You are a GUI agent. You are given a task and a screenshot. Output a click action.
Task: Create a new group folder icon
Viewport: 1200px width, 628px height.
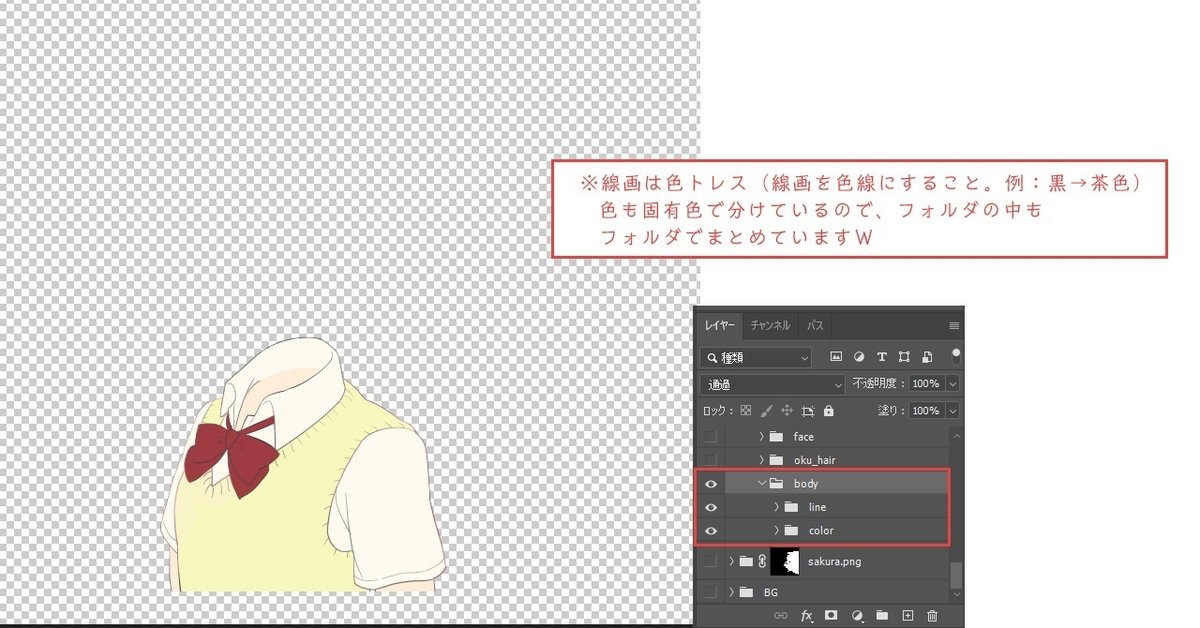[x=882, y=616]
